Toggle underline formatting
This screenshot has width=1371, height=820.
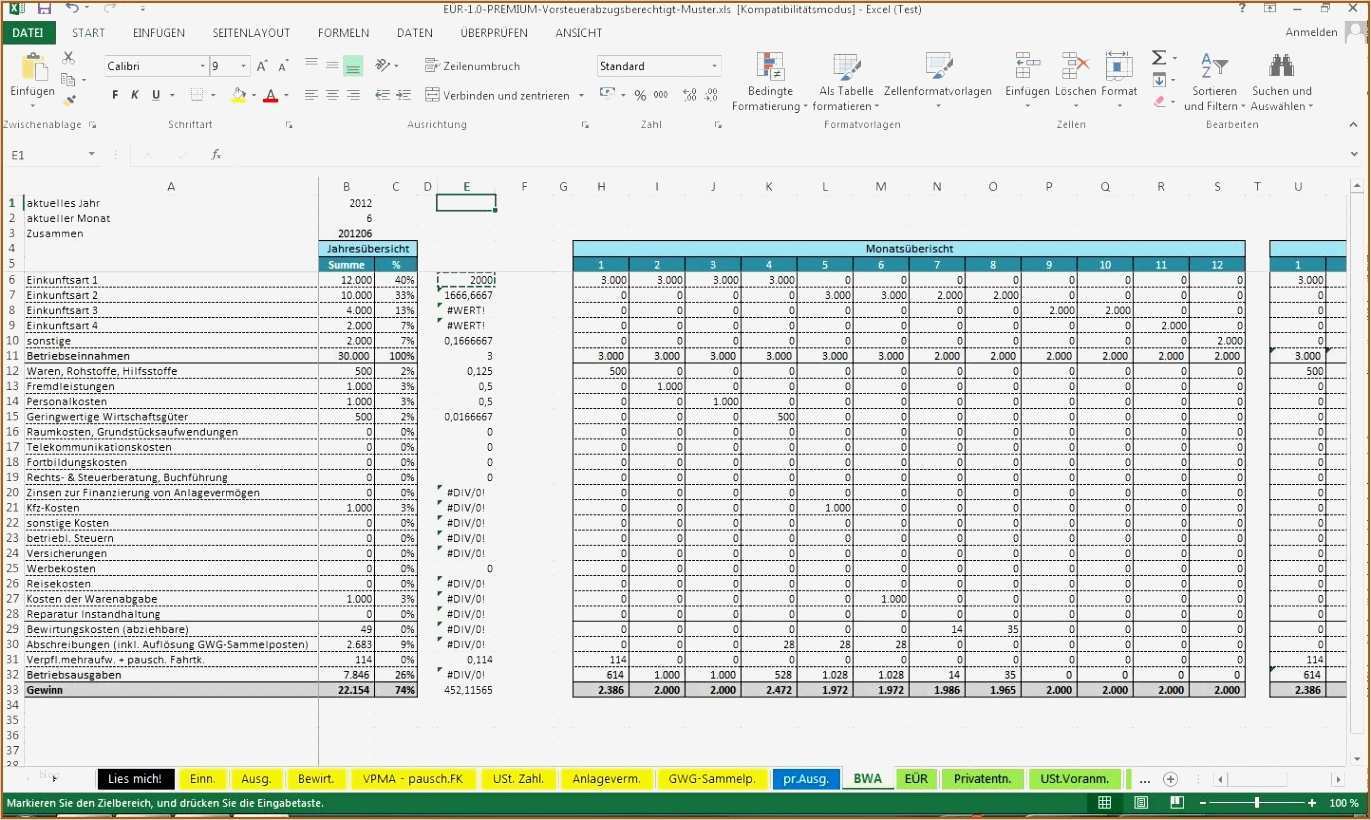[x=156, y=94]
